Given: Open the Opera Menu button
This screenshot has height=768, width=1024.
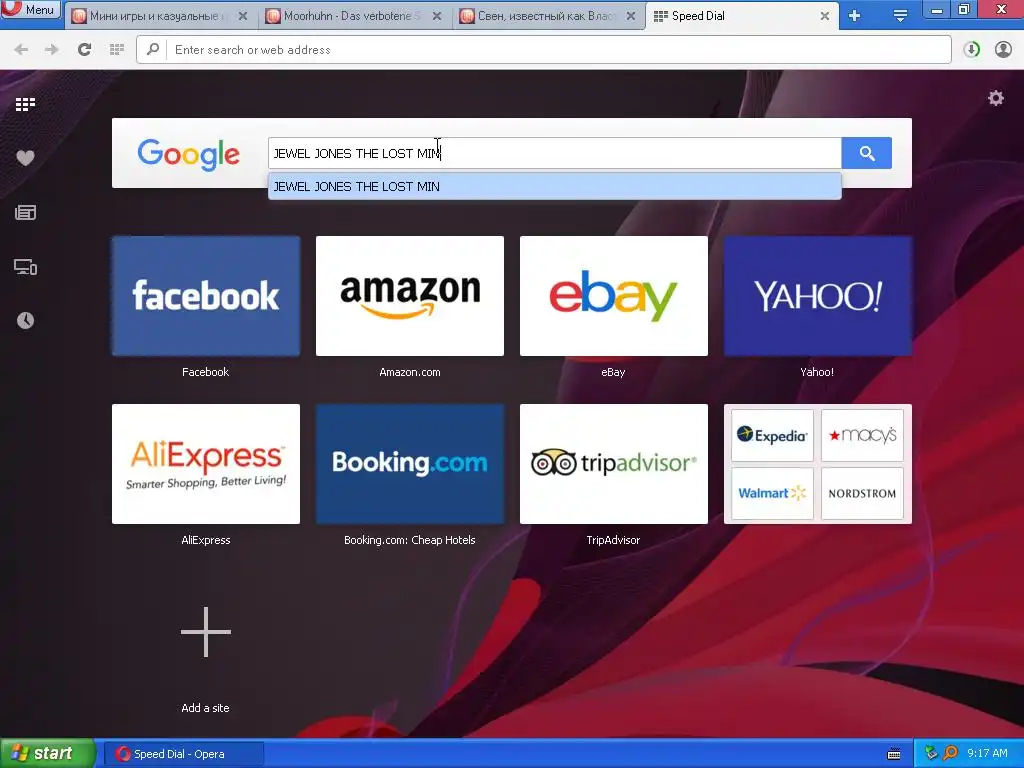Looking at the screenshot, I should pos(31,10).
